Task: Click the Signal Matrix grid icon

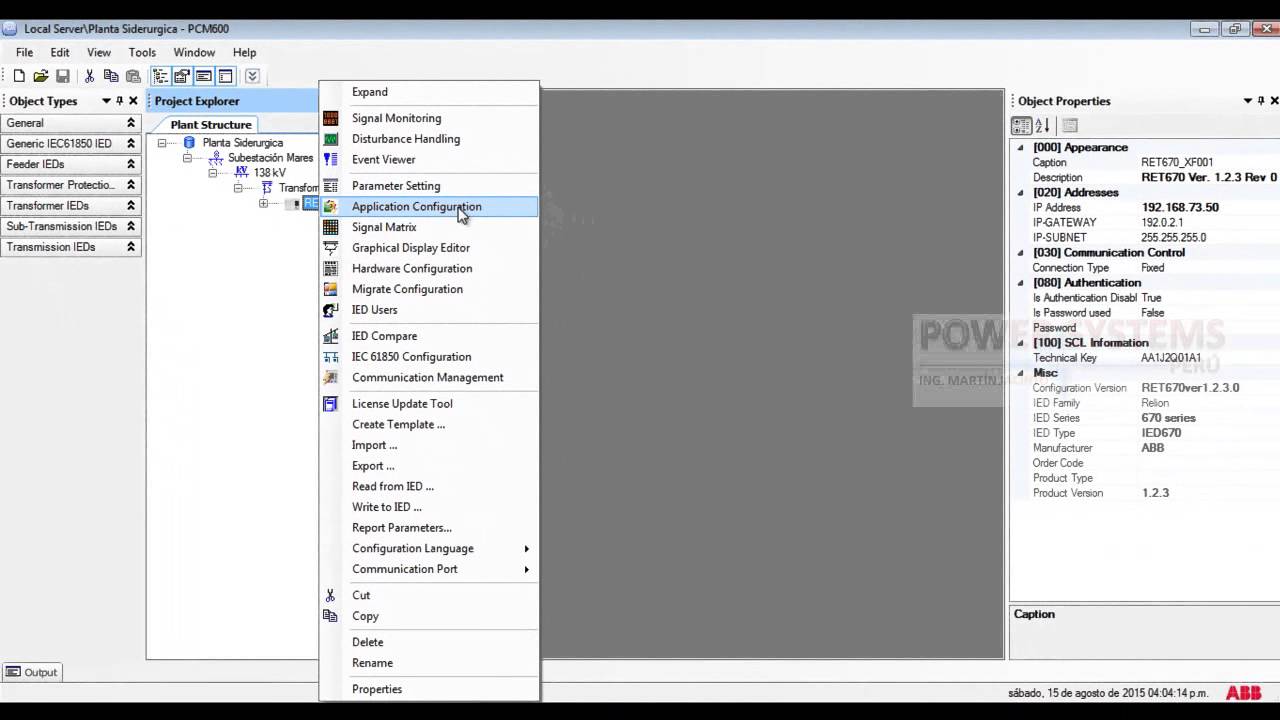Action: tap(331, 227)
